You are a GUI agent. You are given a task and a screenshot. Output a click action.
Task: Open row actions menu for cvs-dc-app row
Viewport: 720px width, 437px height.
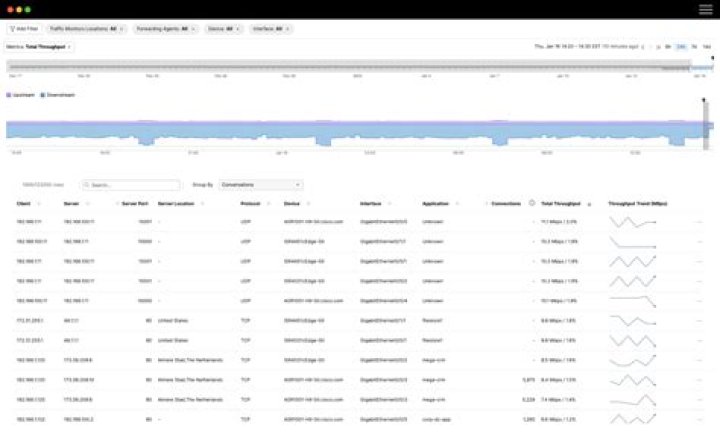click(x=699, y=420)
